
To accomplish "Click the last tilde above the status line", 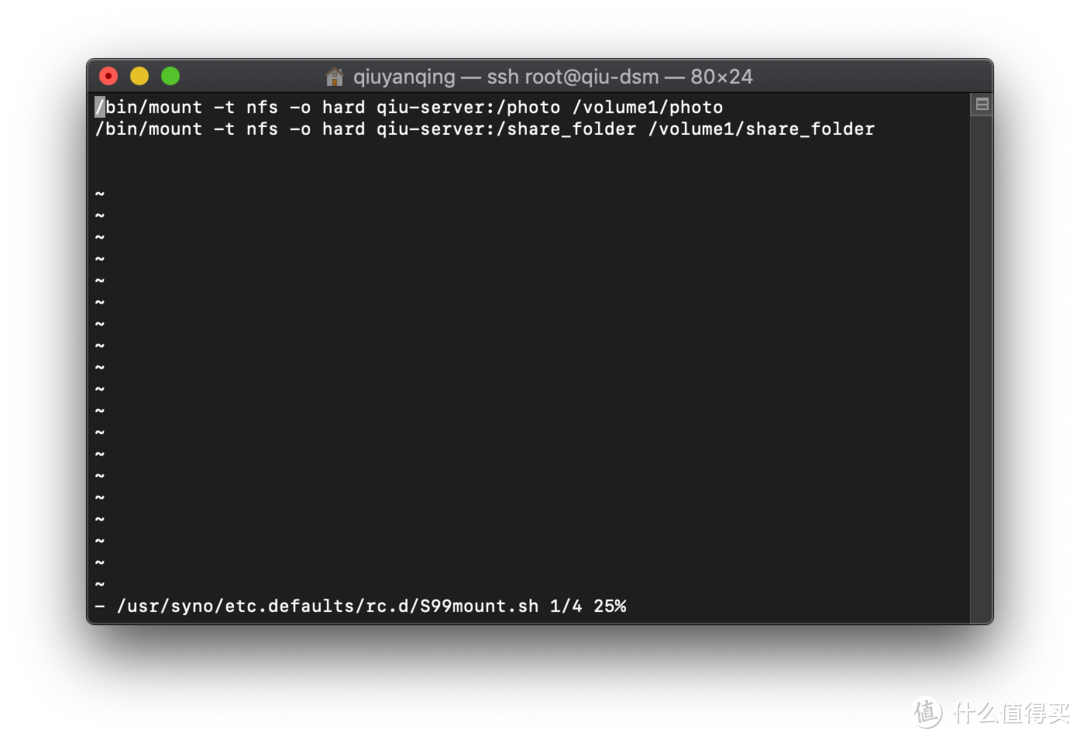I will (100, 584).
